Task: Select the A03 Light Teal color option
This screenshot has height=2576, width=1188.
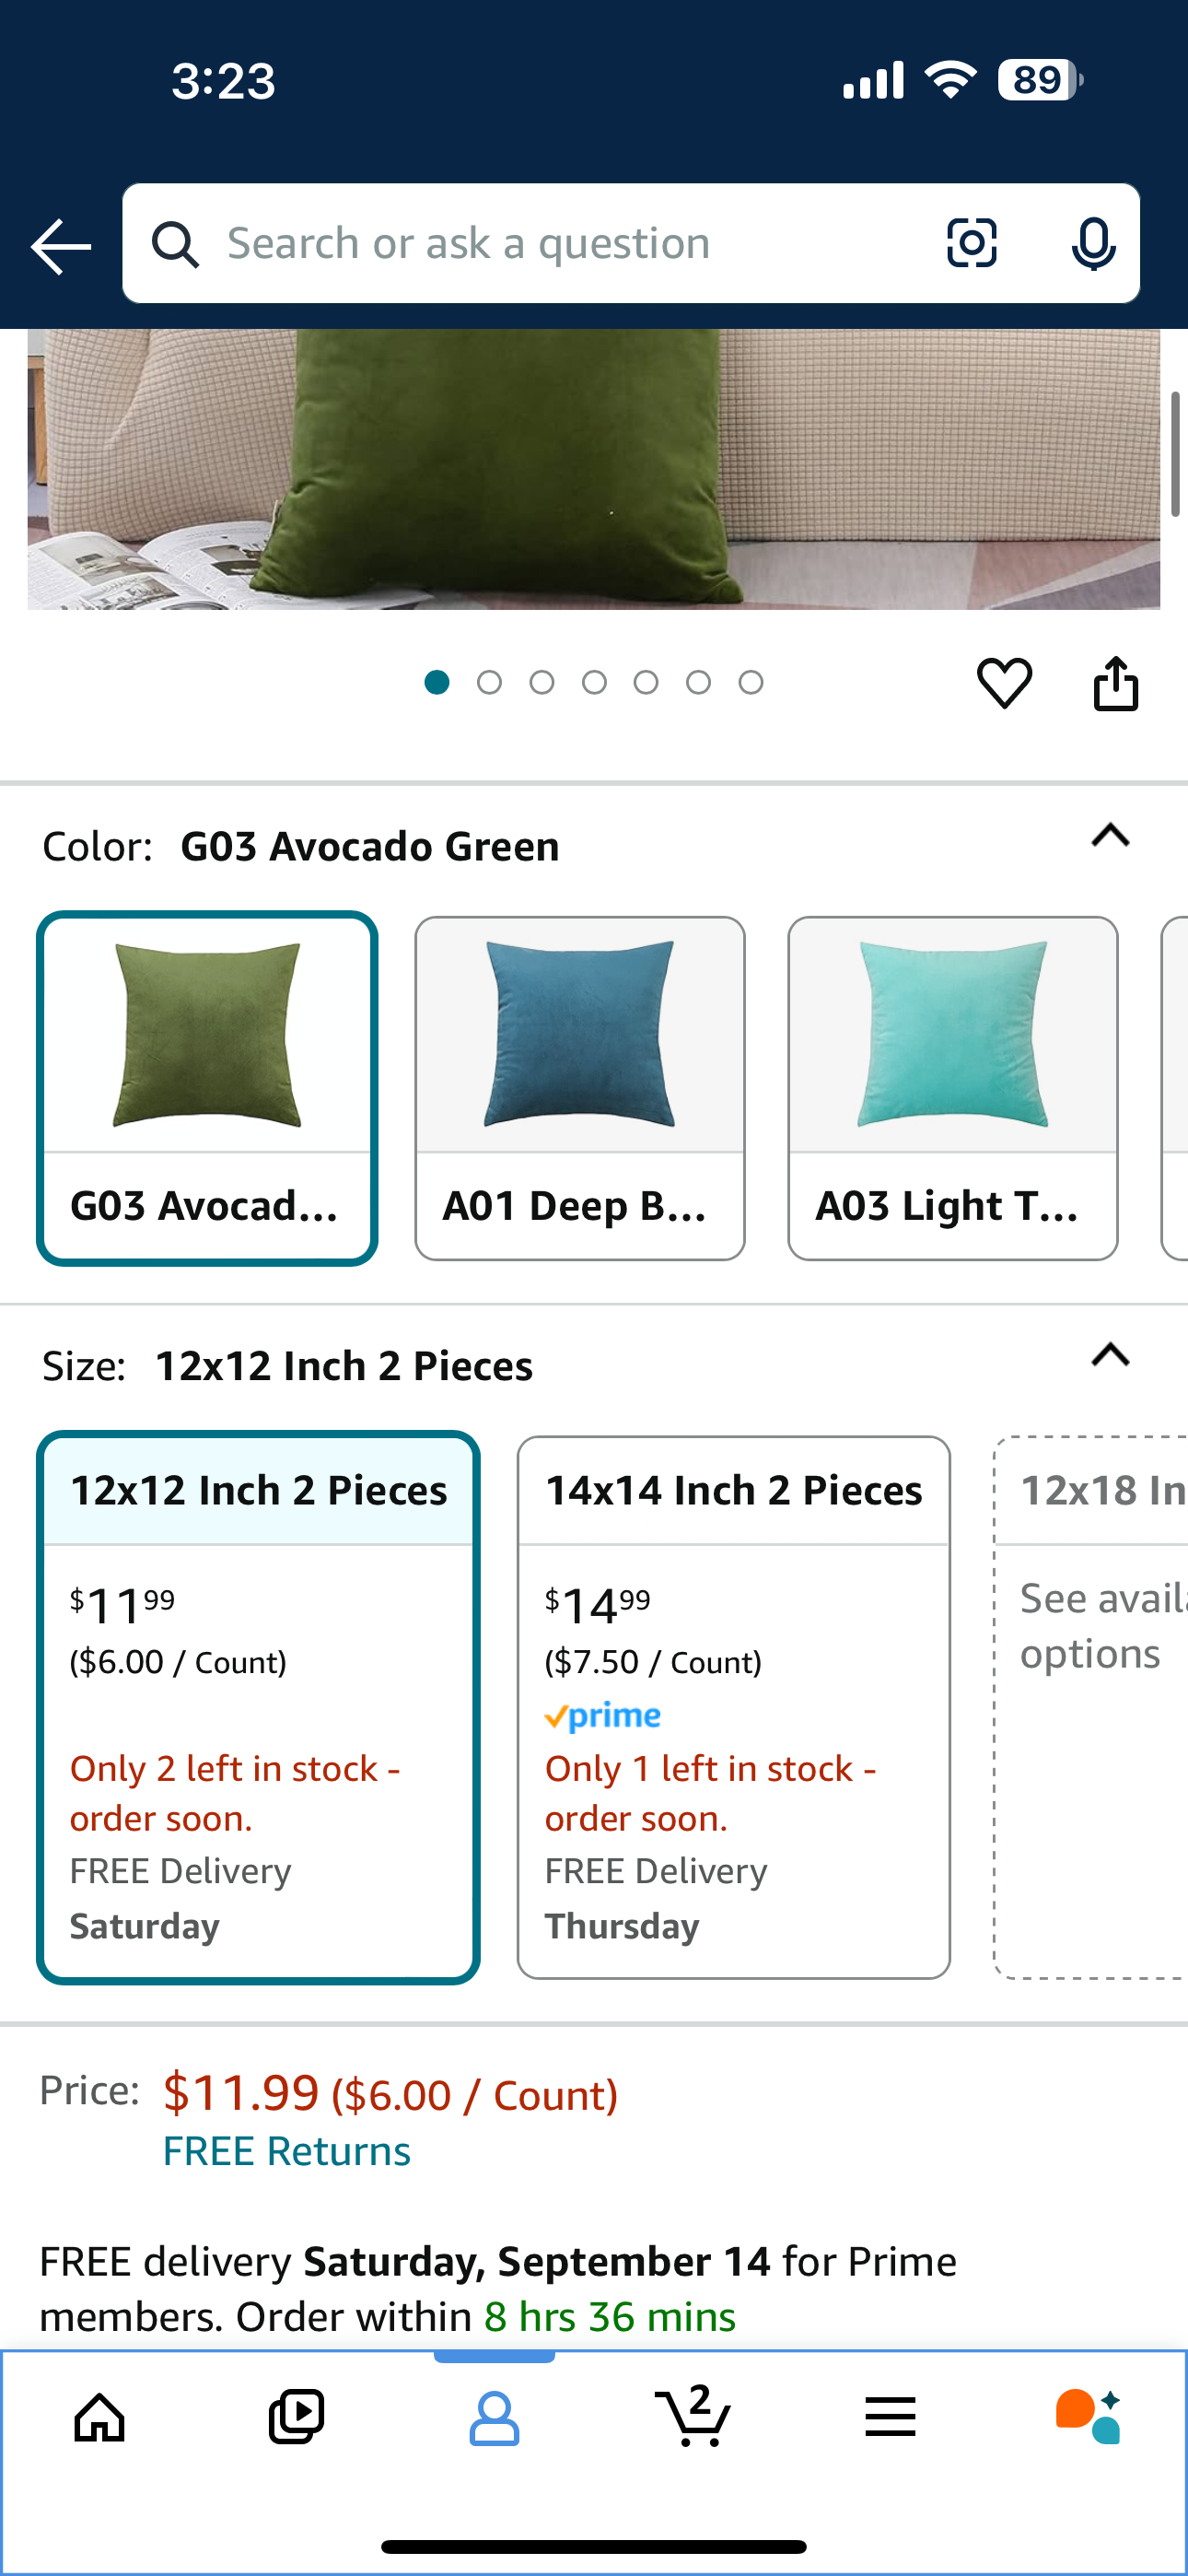Action: [952, 1090]
